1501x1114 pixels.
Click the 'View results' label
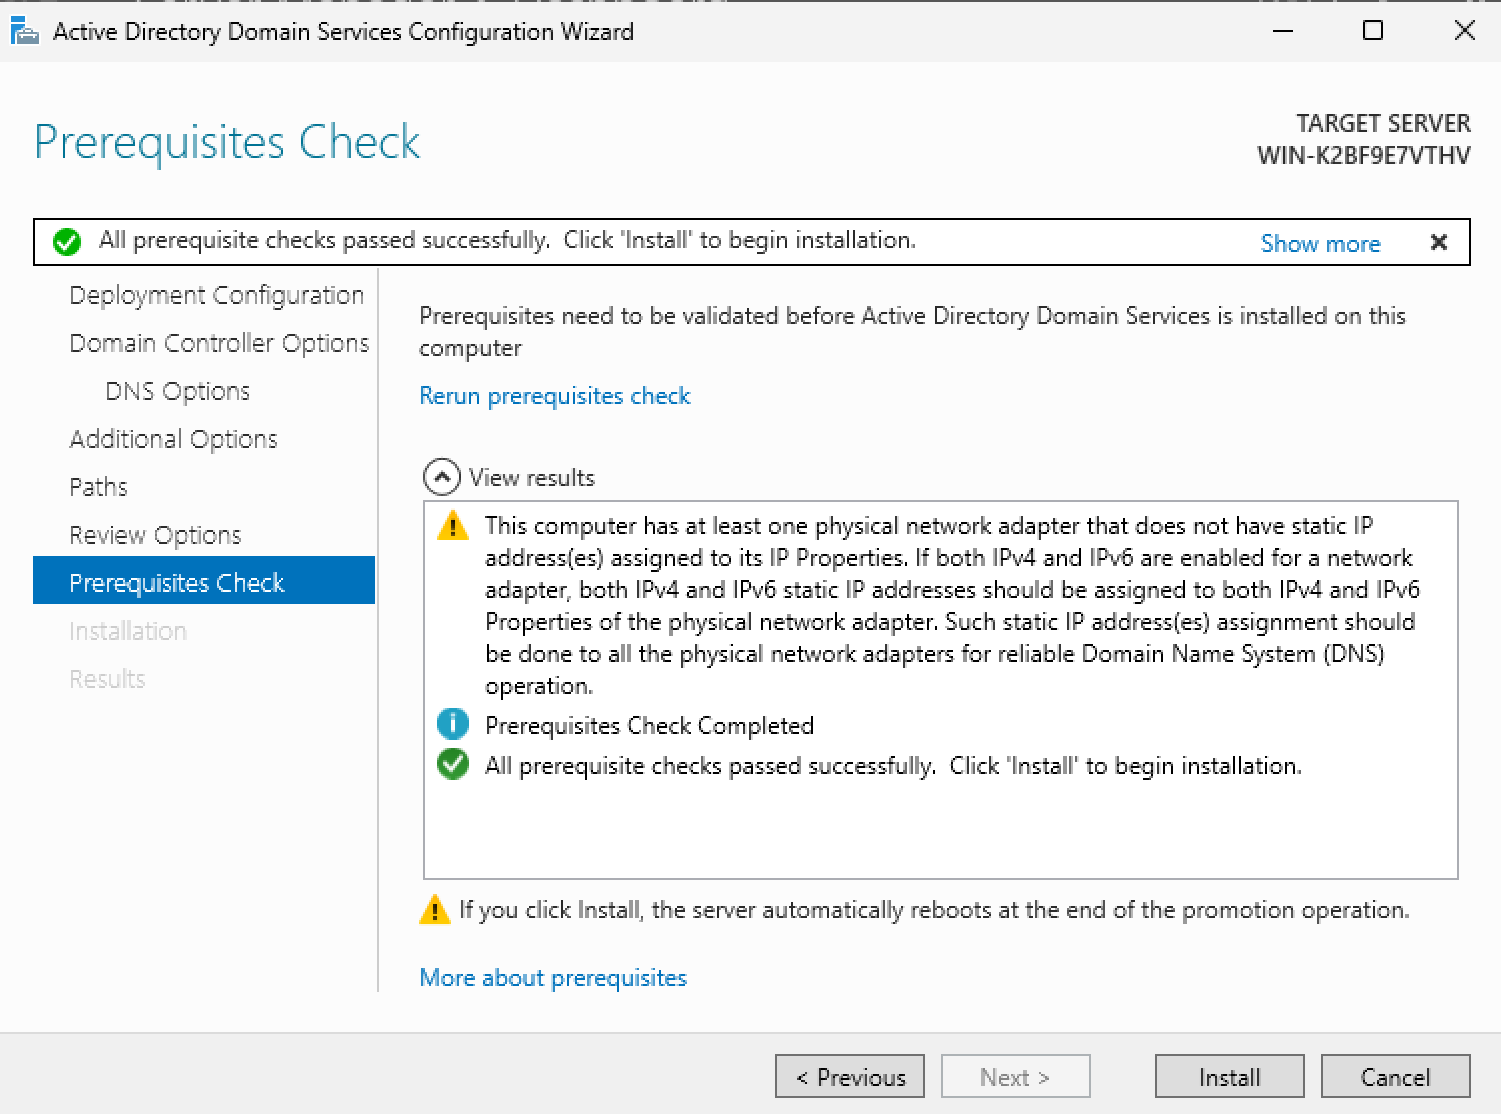(x=532, y=478)
